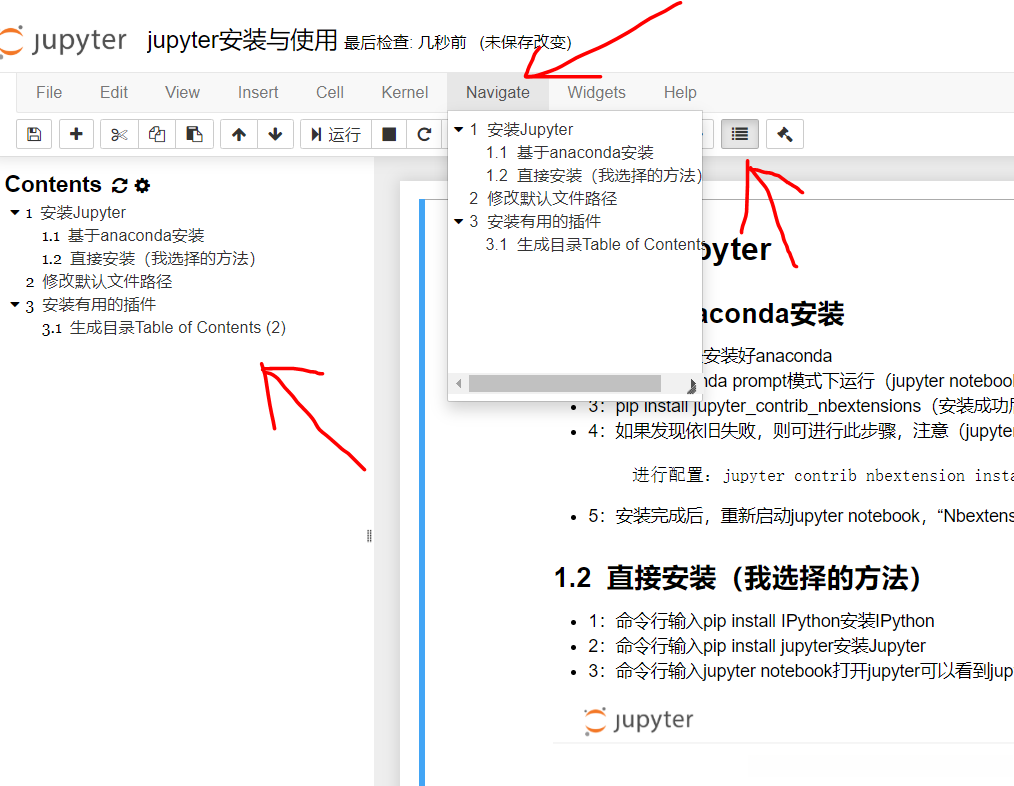The image size is (1014, 786).
Task: Move selected cell down arrow
Action: click(275, 134)
